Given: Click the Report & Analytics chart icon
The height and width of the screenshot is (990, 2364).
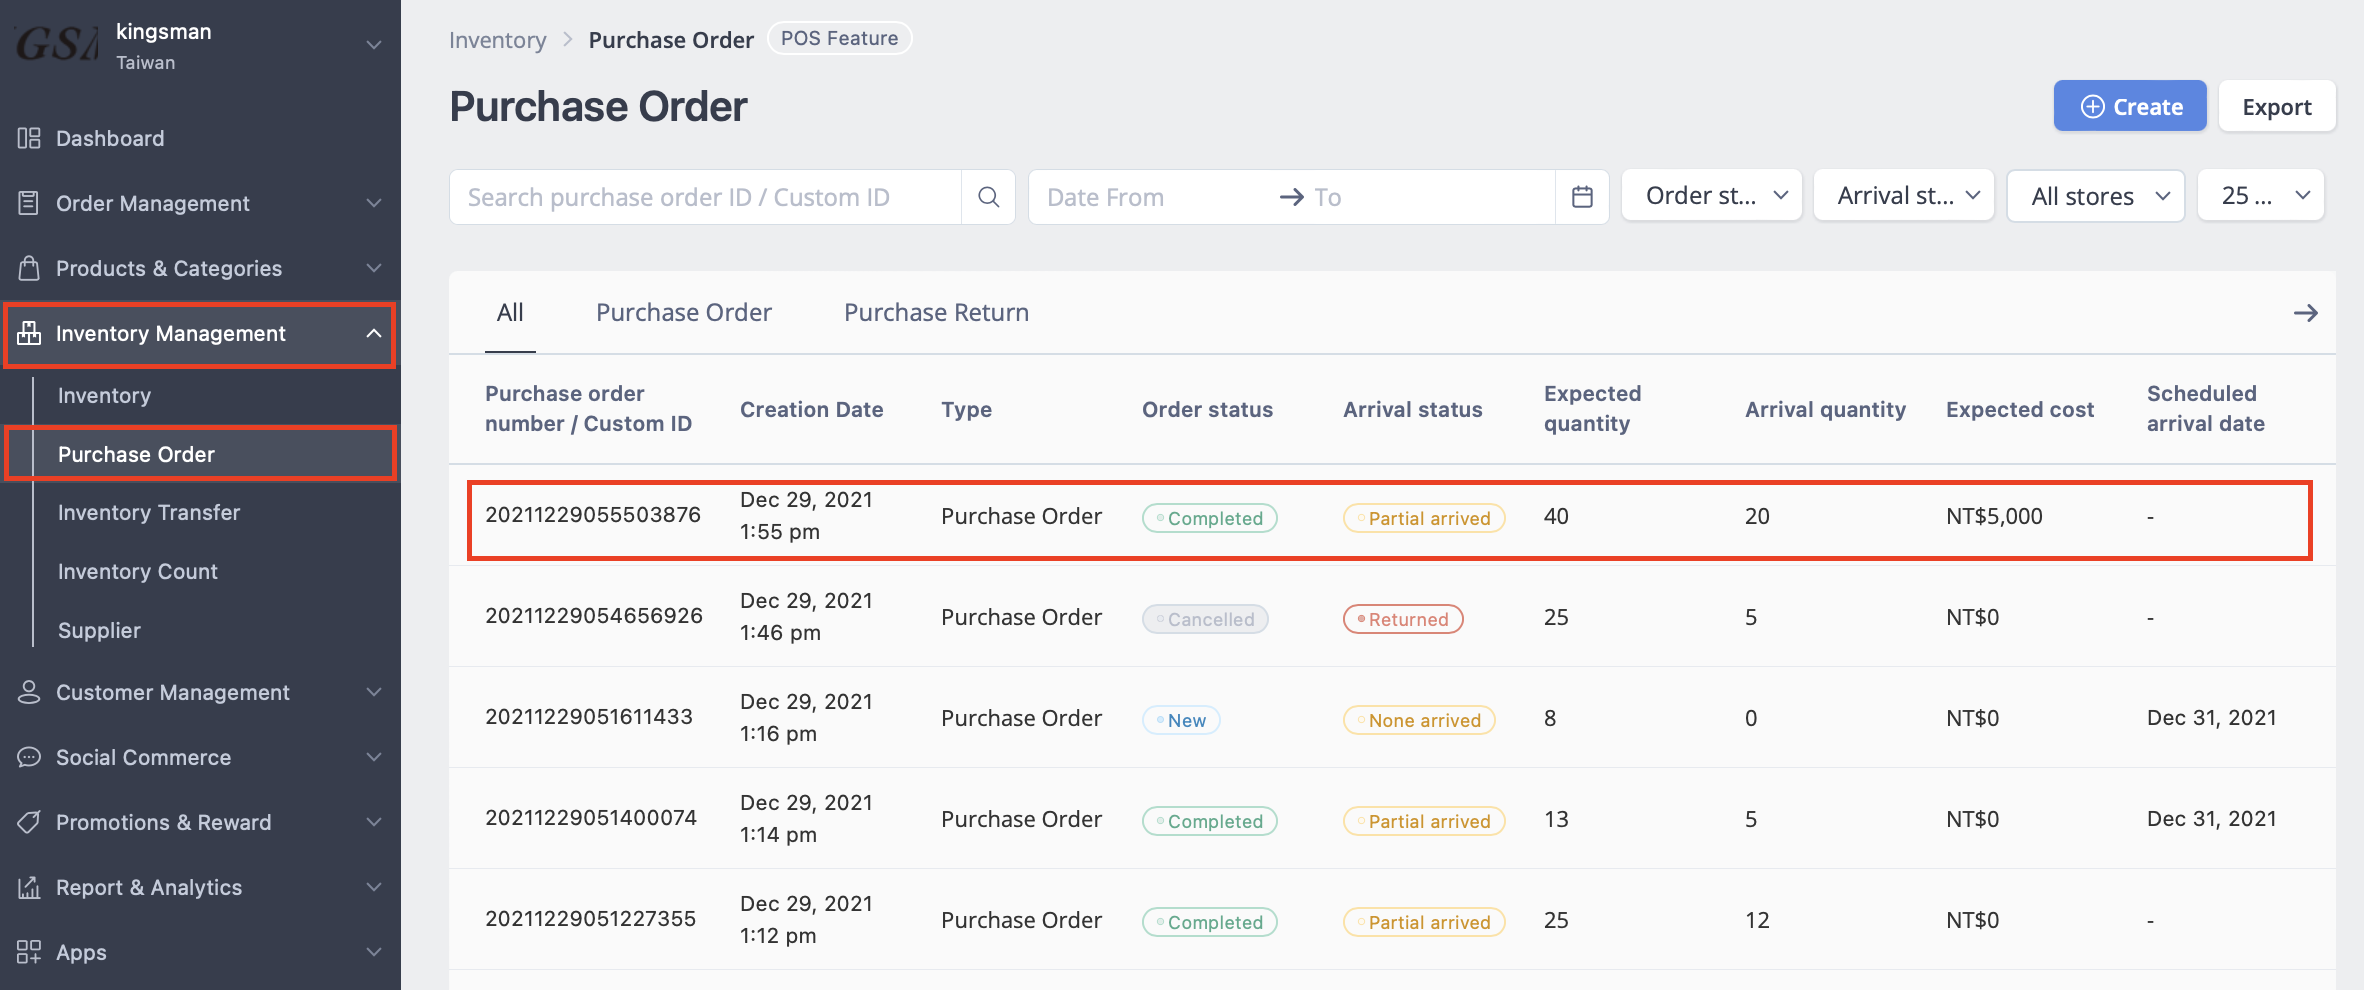Looking at the screenshot, I should (29, 887).
